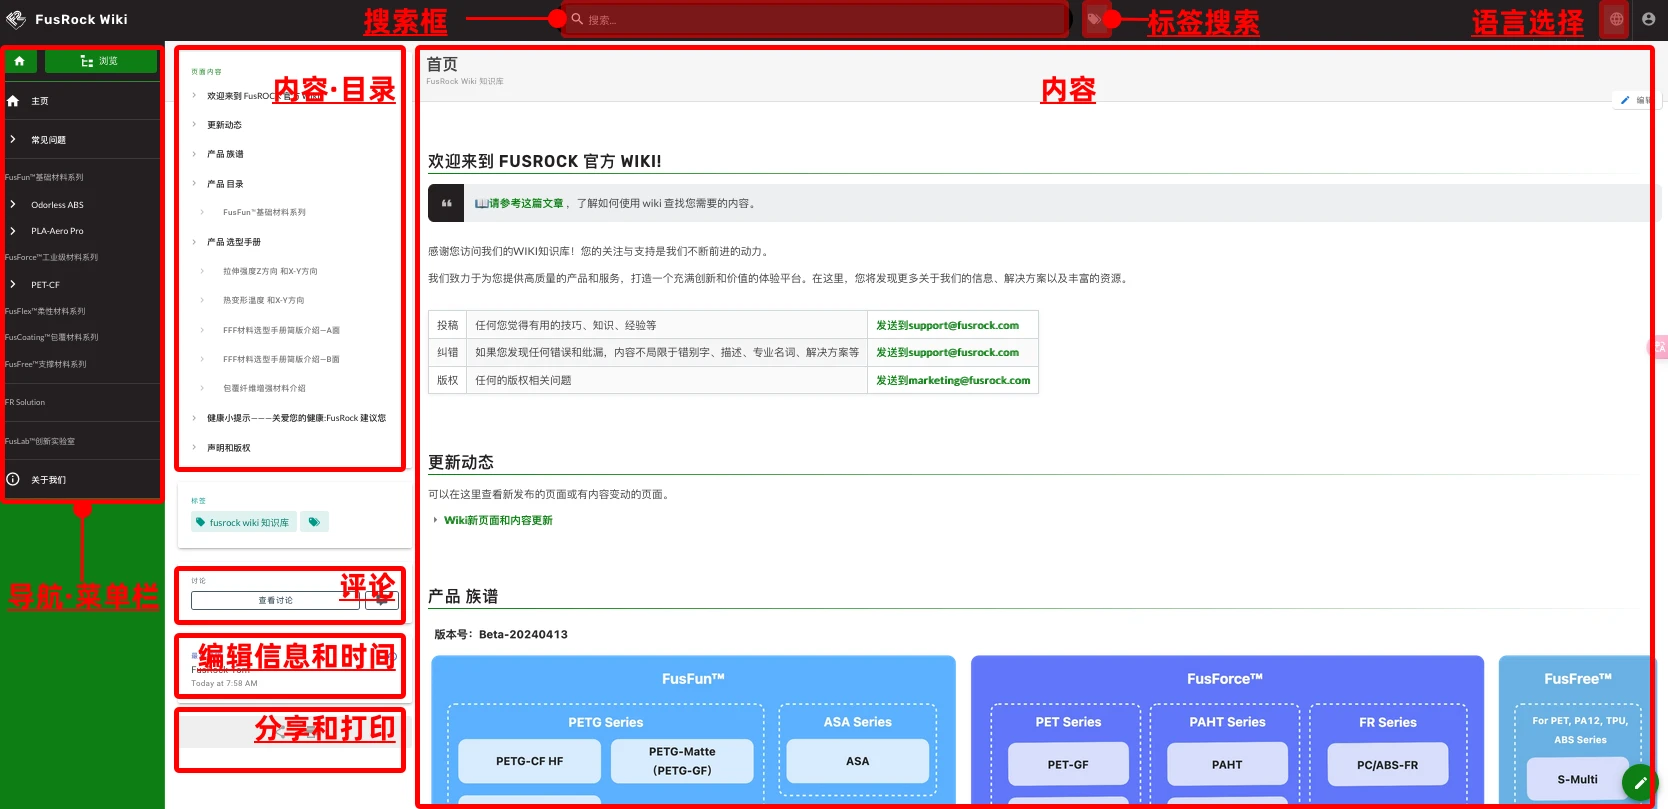The image size is (1668, 809).
Task: Jump to 健康小提示 FusRock 建议您 entry
Action: coord(296,418)
